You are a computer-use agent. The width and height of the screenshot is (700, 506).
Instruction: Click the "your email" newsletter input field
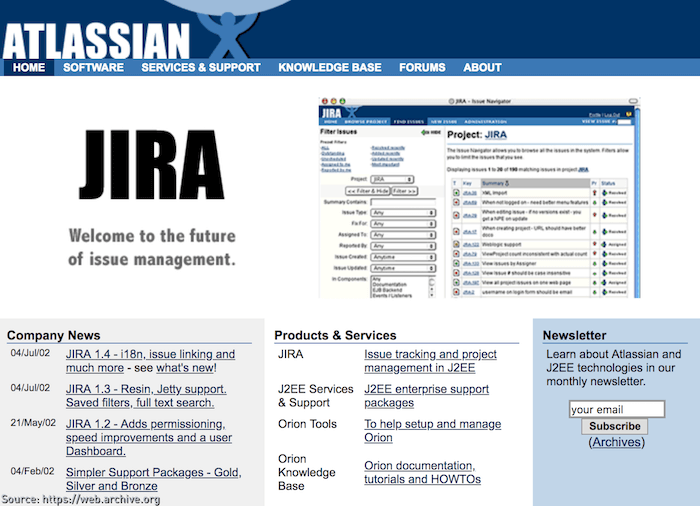pos(617,409)
